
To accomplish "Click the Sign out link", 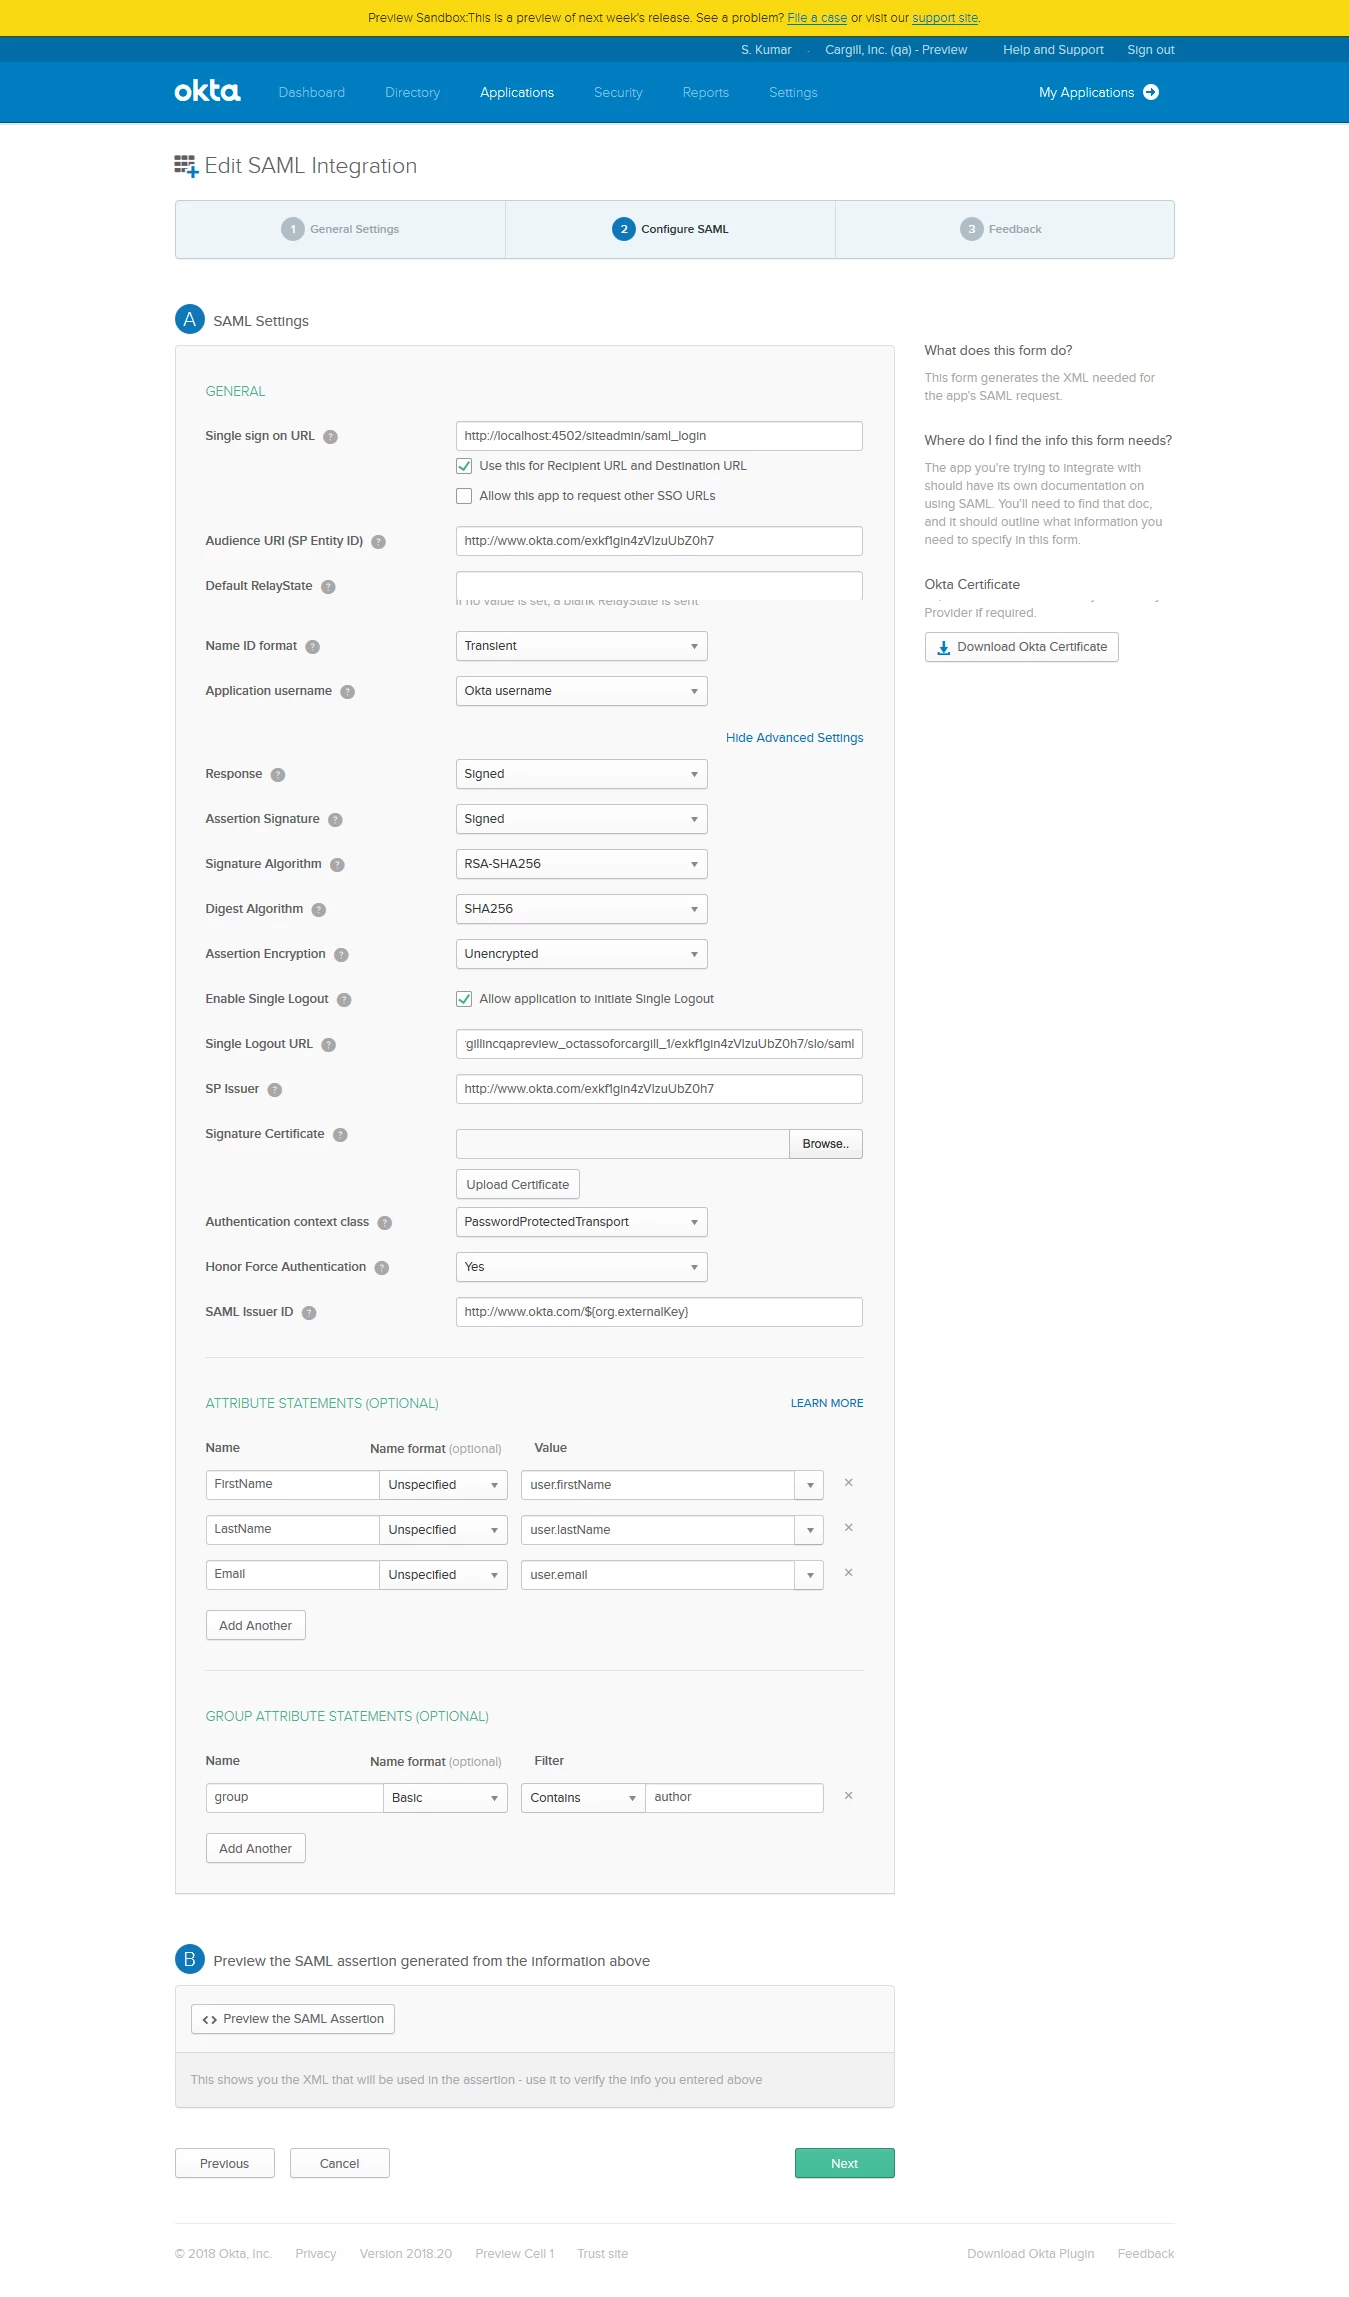I will [1151, 50].
